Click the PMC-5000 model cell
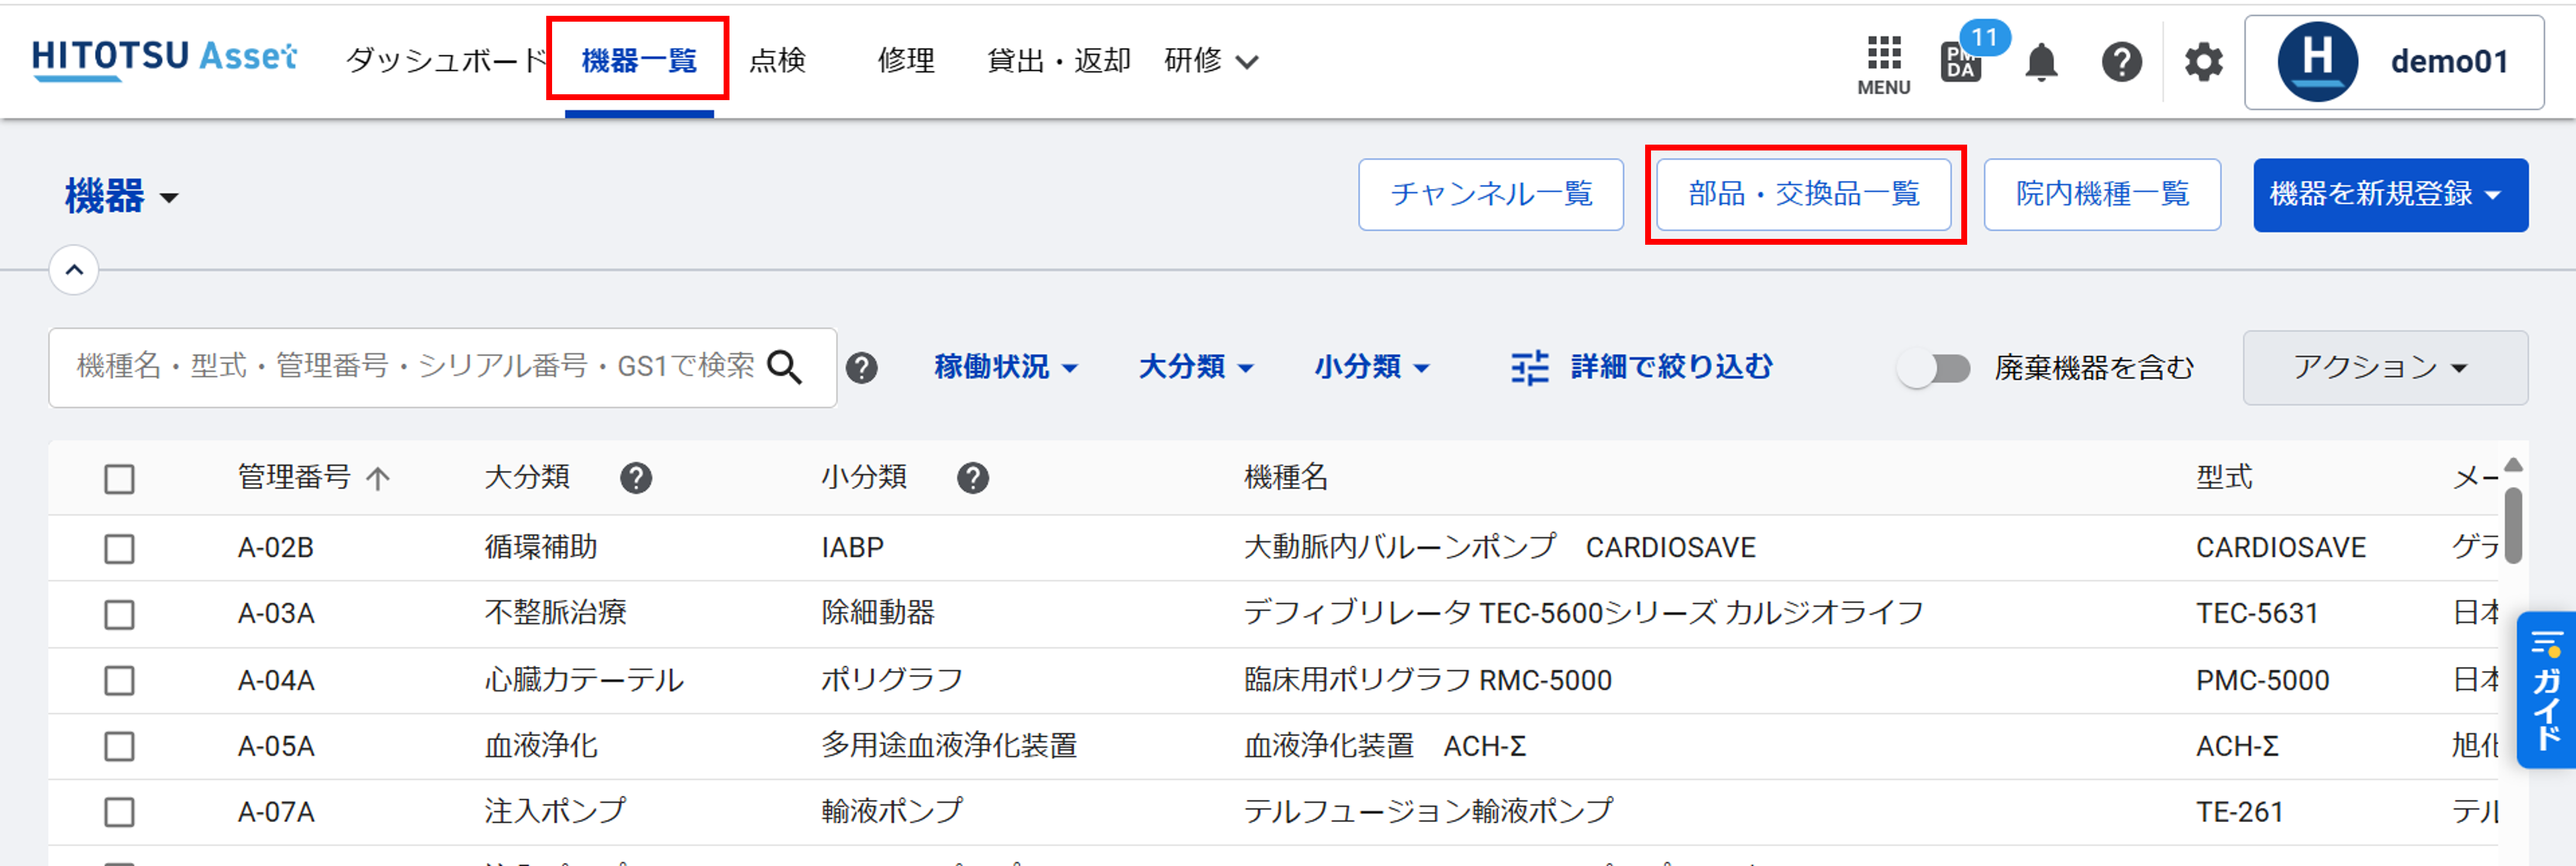The height and width of the screenshot is (866, 2576). [x=2262, y=680]
